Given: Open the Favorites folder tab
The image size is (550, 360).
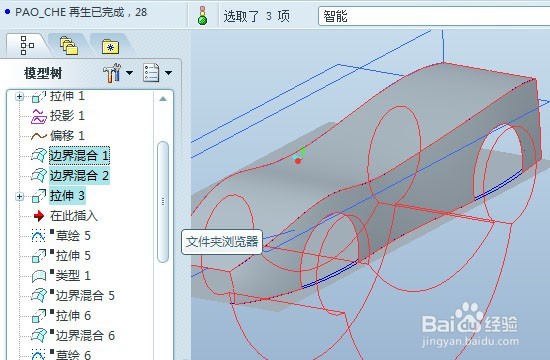Looking at the screenshot, I should pyautogui.click(x=110, y=46).
